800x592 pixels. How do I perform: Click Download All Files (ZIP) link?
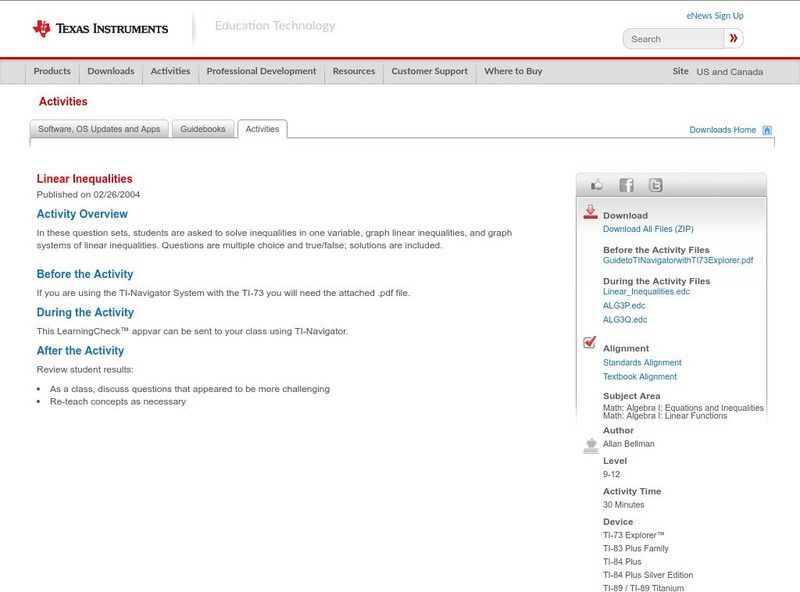pyautogui.click(x=648, y=229)
